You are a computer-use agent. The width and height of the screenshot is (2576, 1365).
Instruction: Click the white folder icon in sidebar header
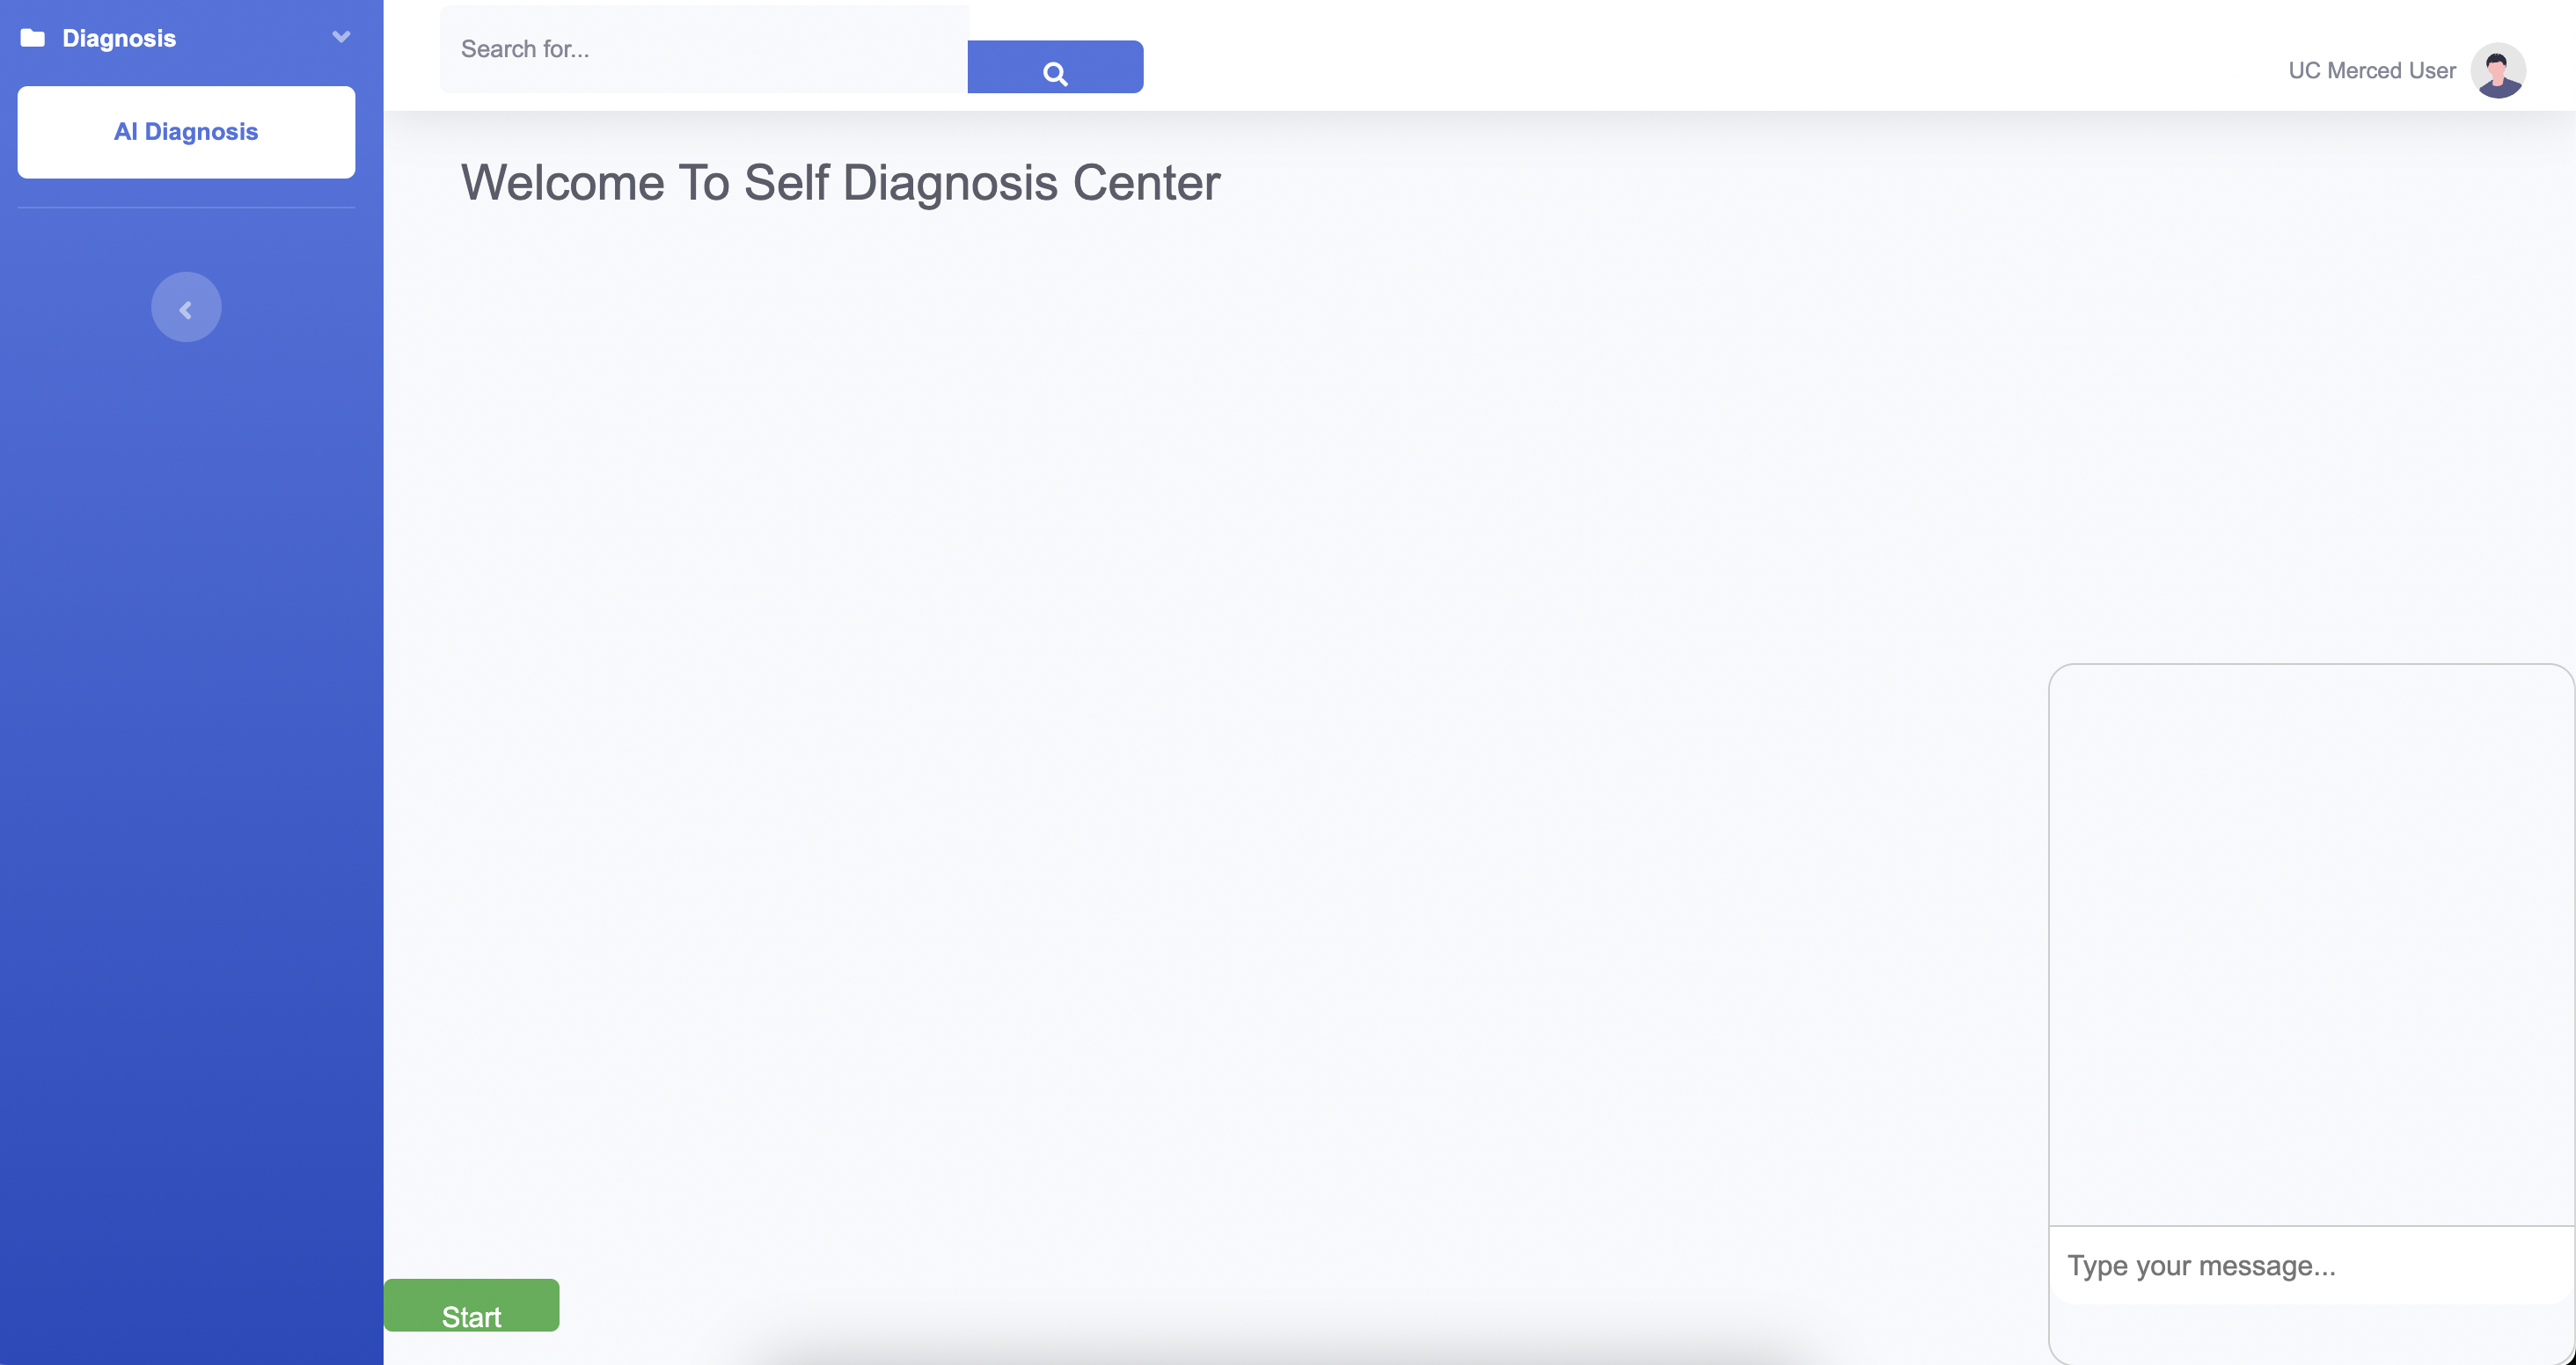pyautogui.click(x=33, y=37)
